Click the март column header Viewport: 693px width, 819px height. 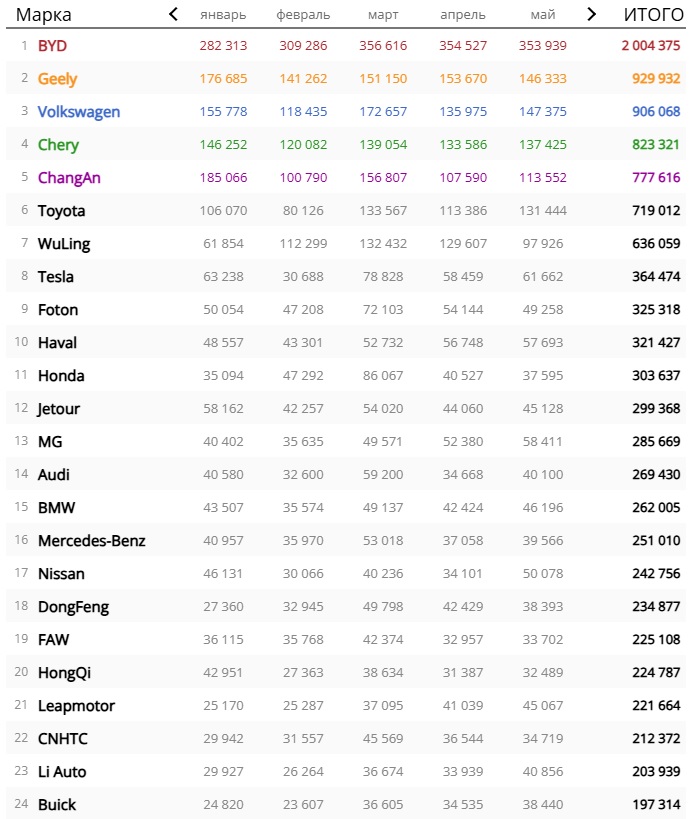coord(383,15)
